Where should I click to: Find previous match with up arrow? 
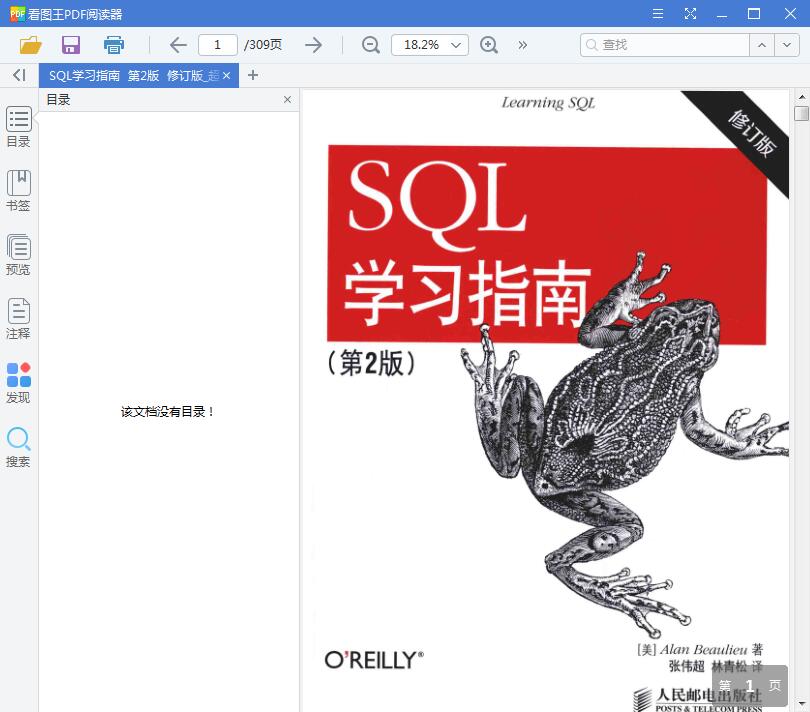coord(761,45)
